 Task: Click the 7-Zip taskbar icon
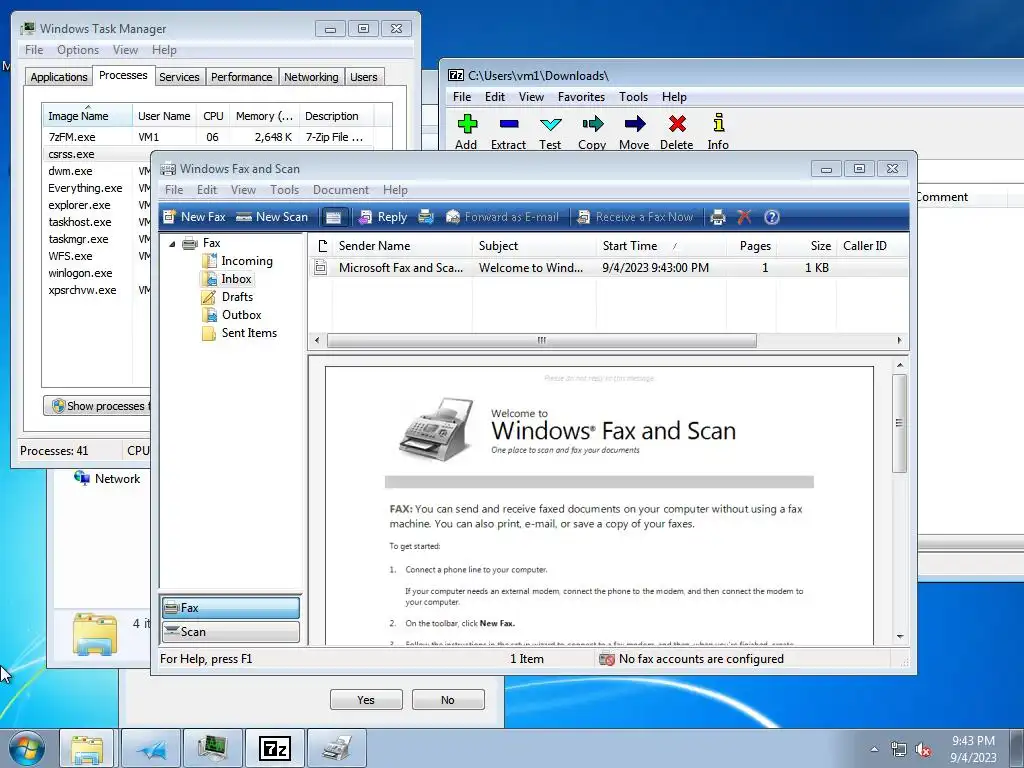(x=275, y=748)
